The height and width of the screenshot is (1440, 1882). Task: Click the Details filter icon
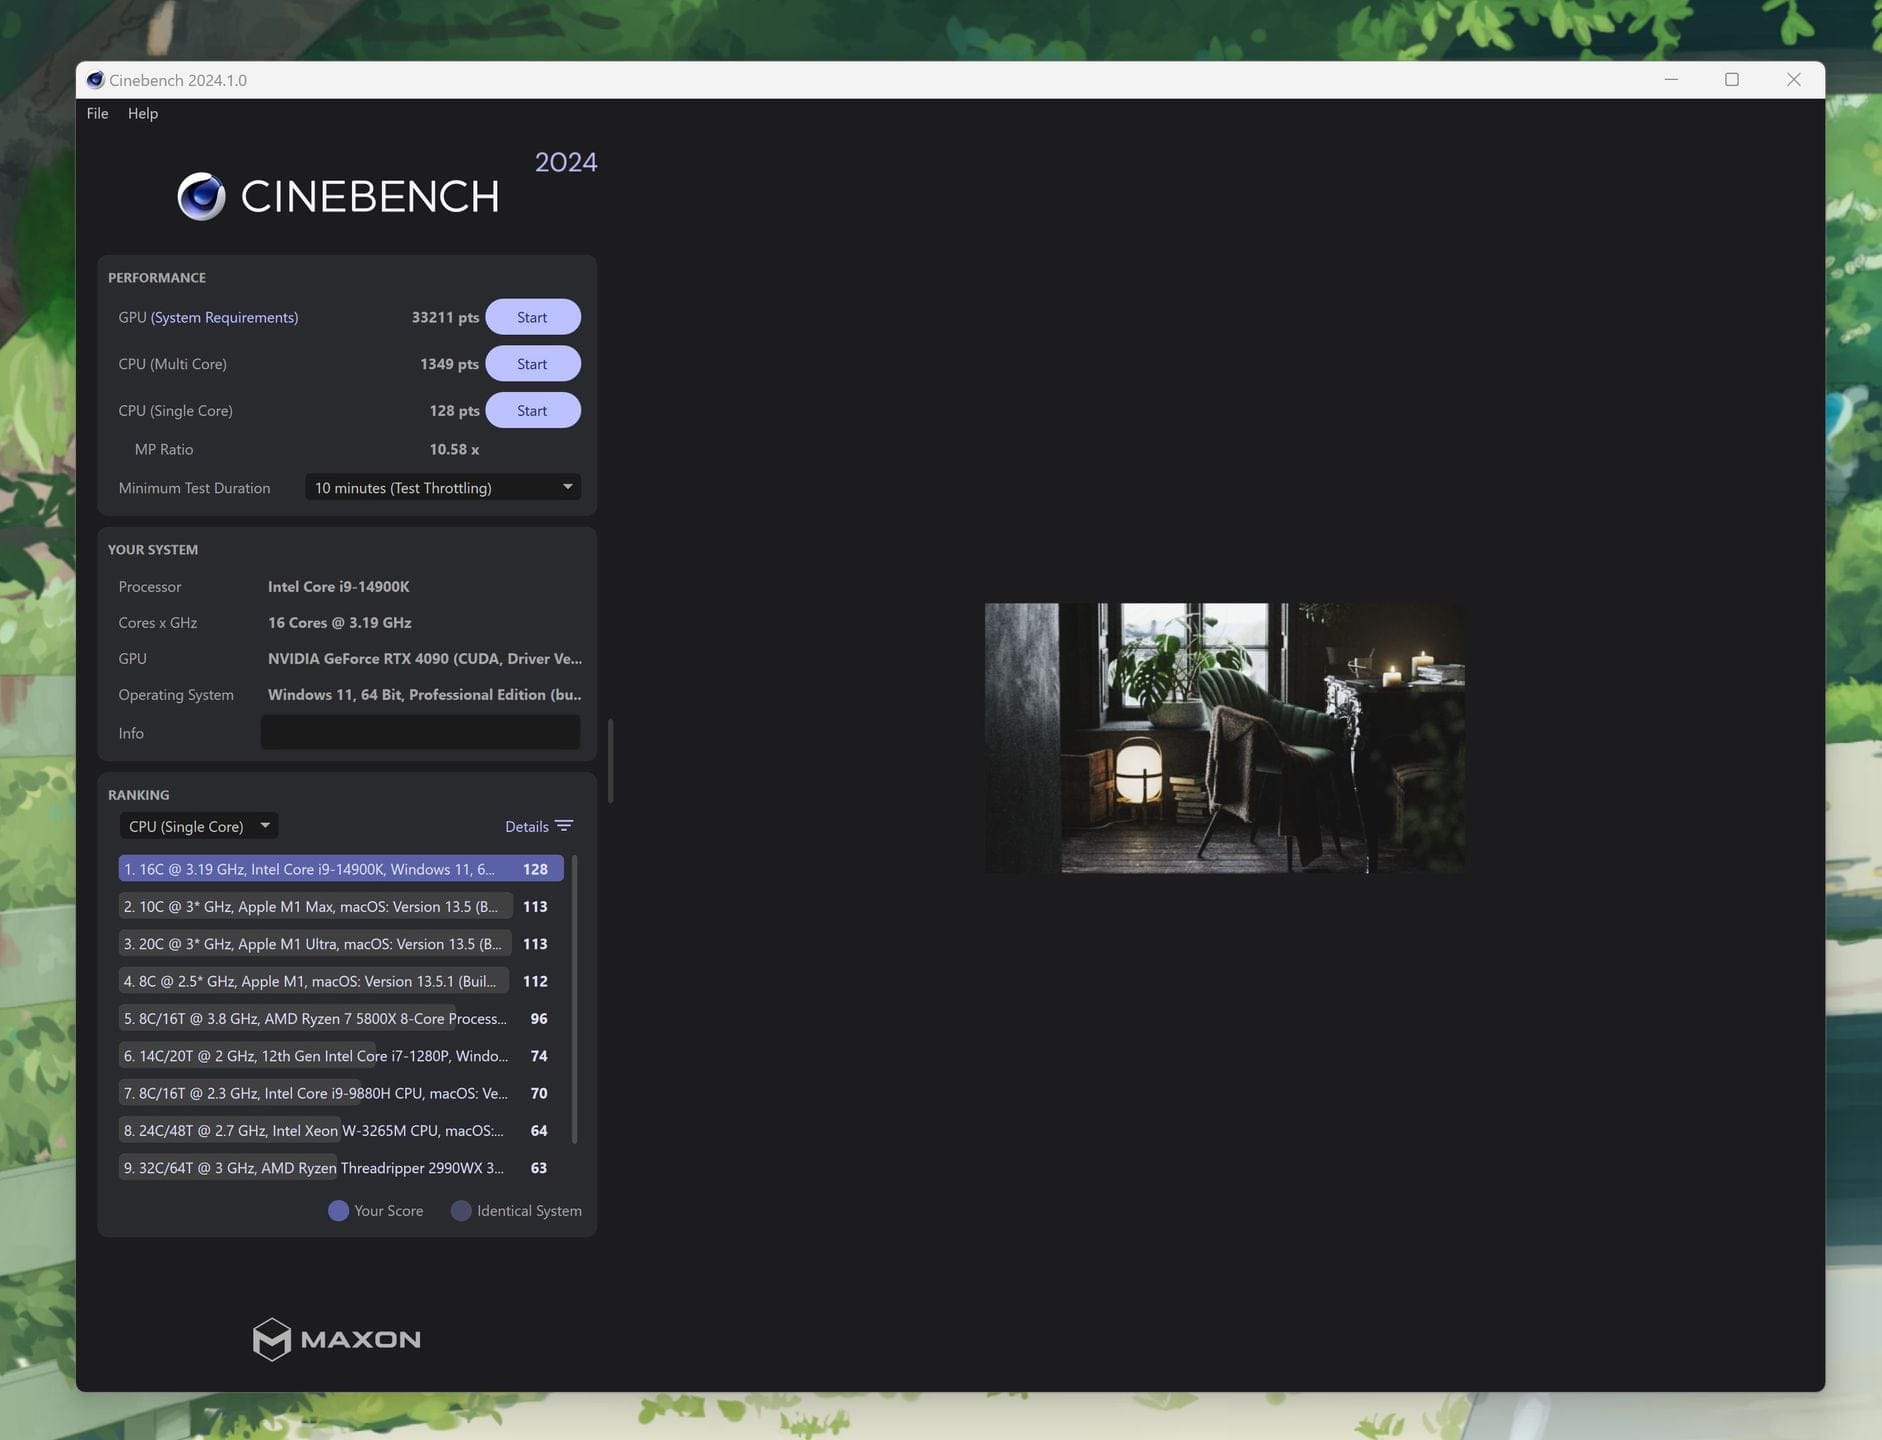[564, 826]
